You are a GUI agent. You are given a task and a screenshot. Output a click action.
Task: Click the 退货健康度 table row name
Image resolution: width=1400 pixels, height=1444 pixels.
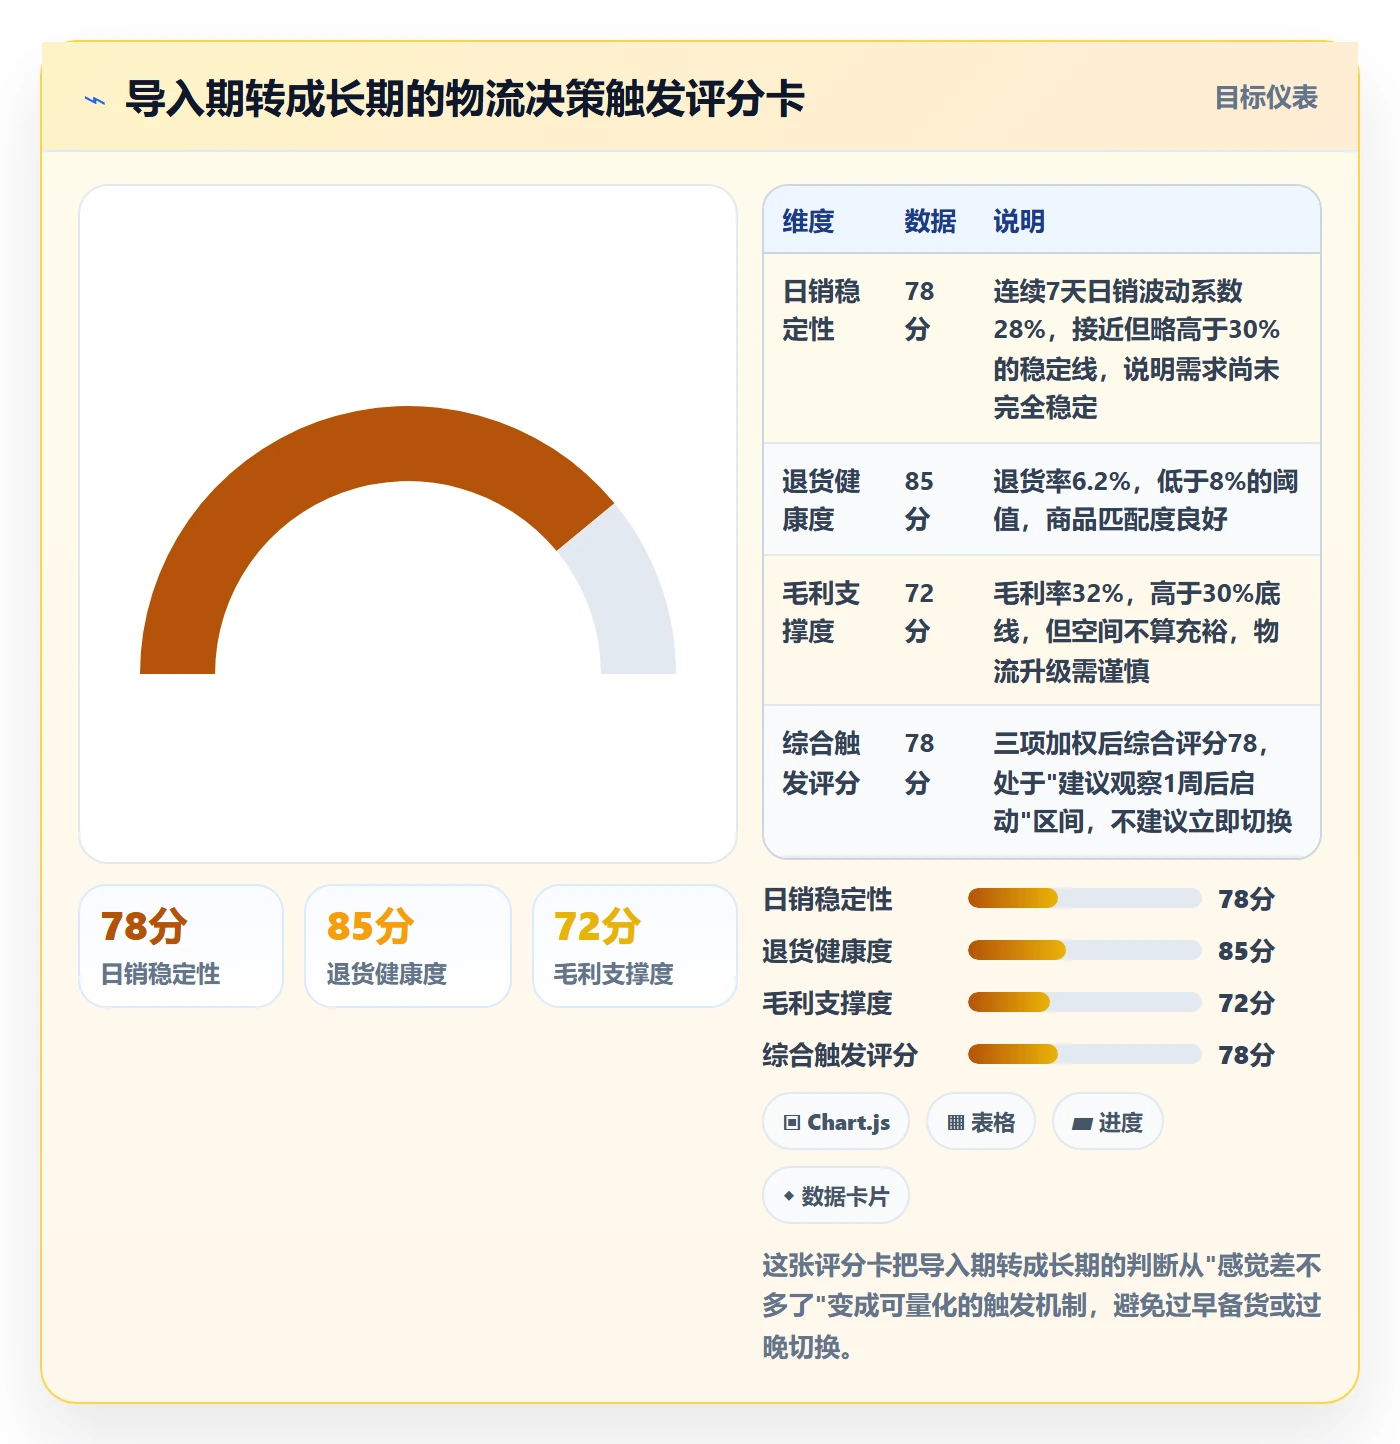(x=821, y=500)
